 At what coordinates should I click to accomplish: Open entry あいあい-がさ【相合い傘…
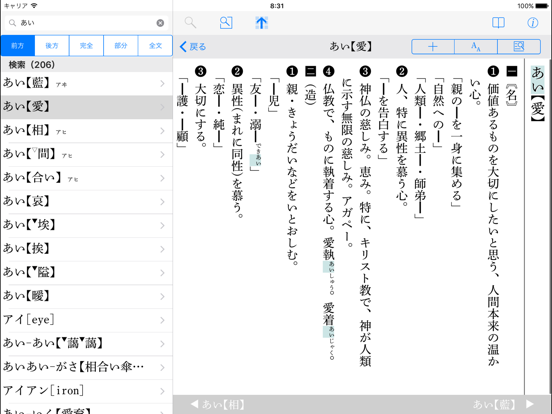coord(87,367)
